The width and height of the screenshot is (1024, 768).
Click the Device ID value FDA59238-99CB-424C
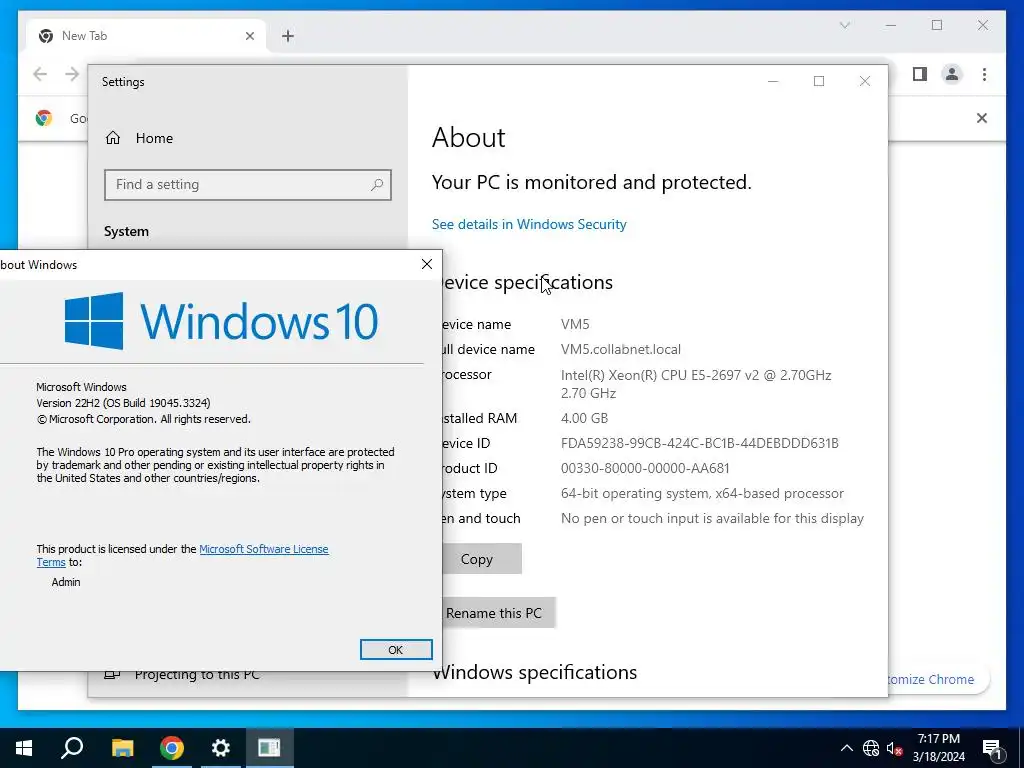coord(699,443)
